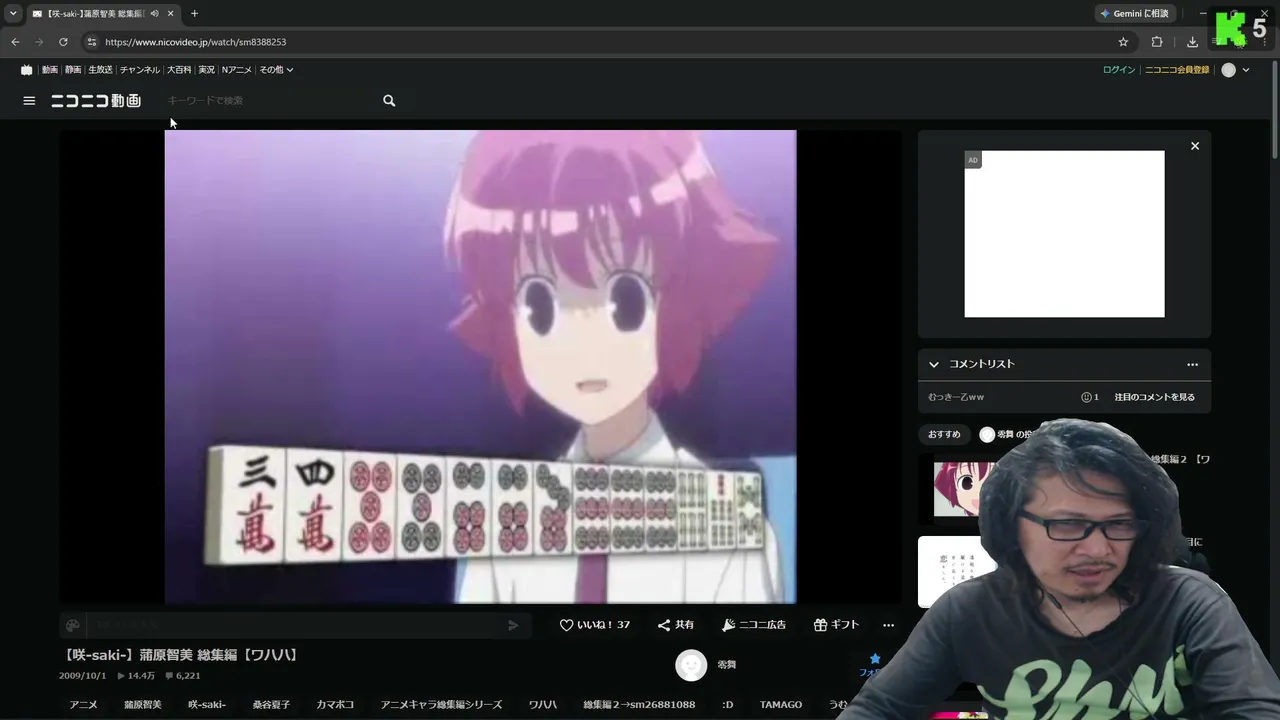Focus the keyword search field
This screenshot has height=720, width=1280.
pyautogui.click(x=270, y=101)
